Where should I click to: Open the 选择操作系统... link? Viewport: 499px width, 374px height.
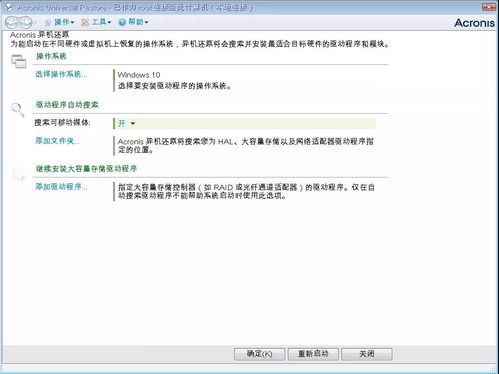click(61, 74)
